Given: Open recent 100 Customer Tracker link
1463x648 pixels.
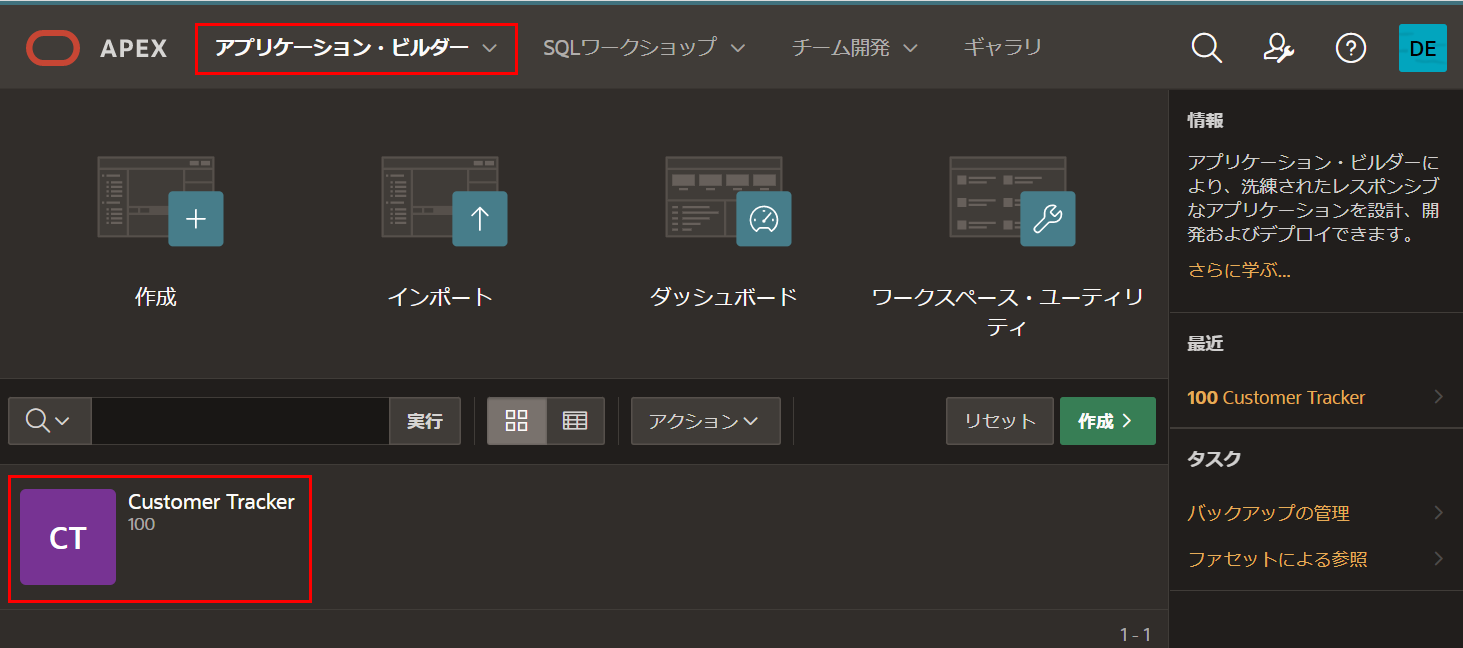Looking at the screenshot, I should coord(1276,397).
